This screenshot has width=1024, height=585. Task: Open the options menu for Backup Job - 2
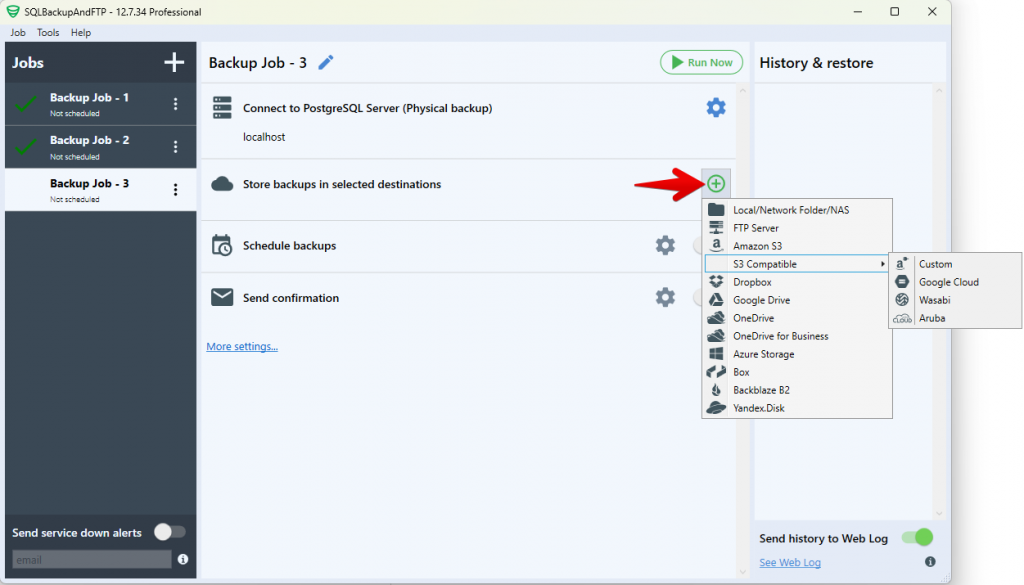175,147
